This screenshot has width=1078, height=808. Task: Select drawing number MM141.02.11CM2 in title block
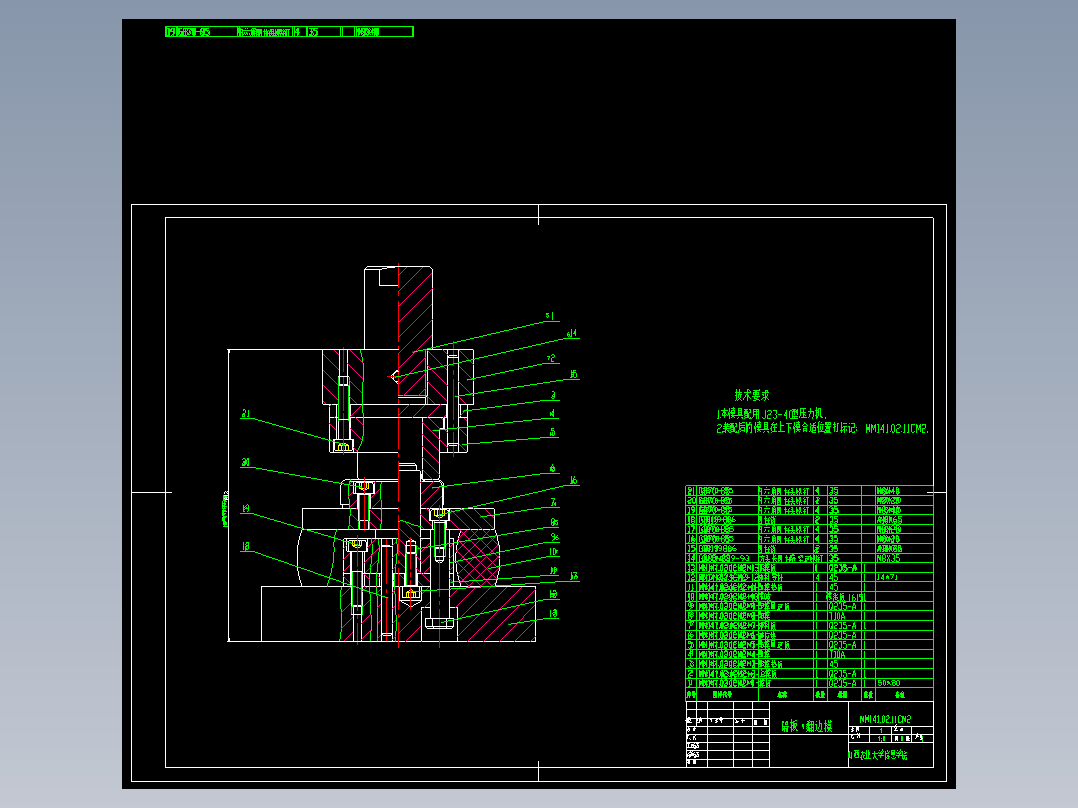point(886,719)
